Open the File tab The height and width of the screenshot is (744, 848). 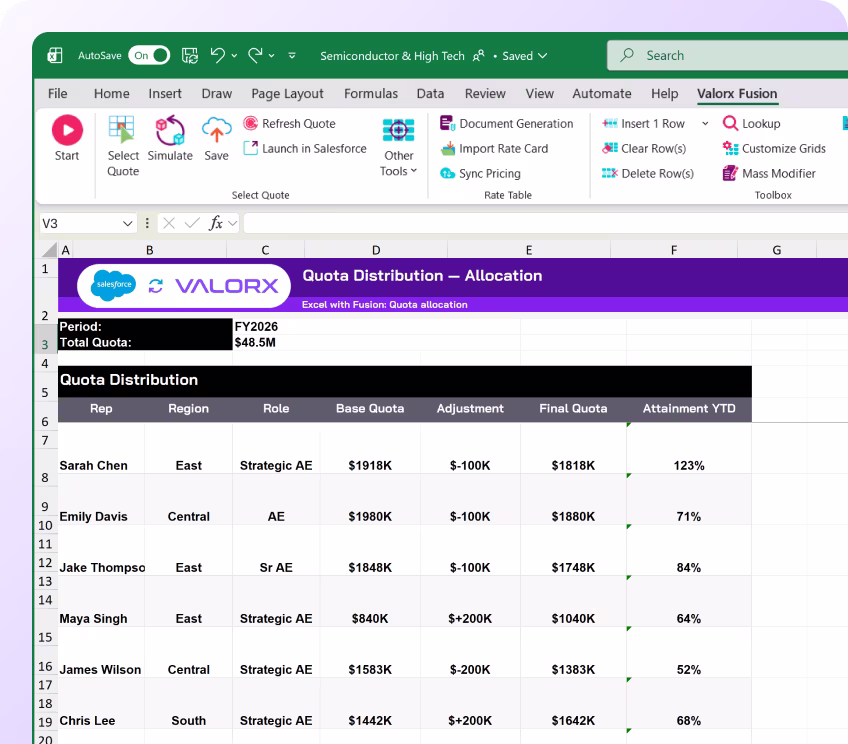pyautogui.click(x=57, y=94)
